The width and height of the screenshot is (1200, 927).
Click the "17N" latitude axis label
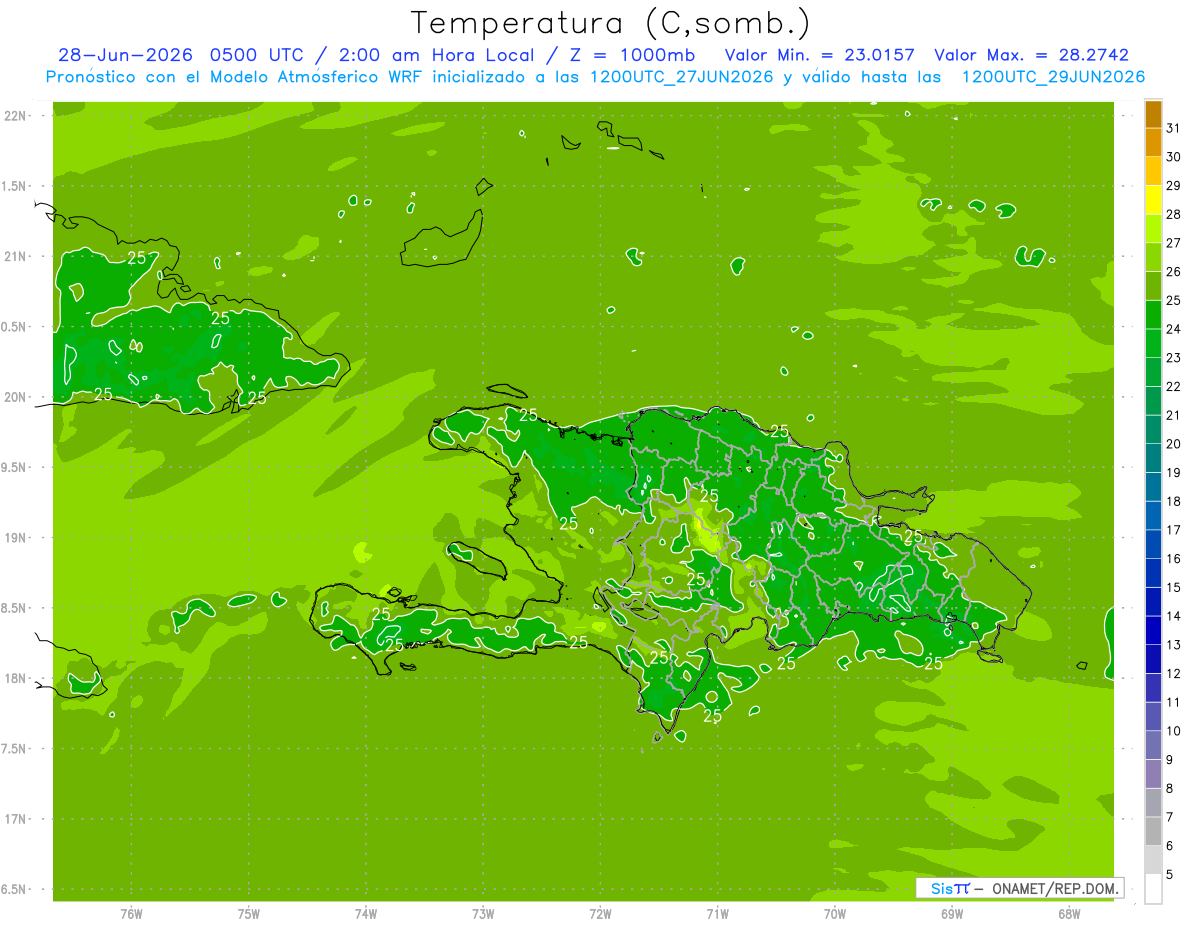pos(14,819)
